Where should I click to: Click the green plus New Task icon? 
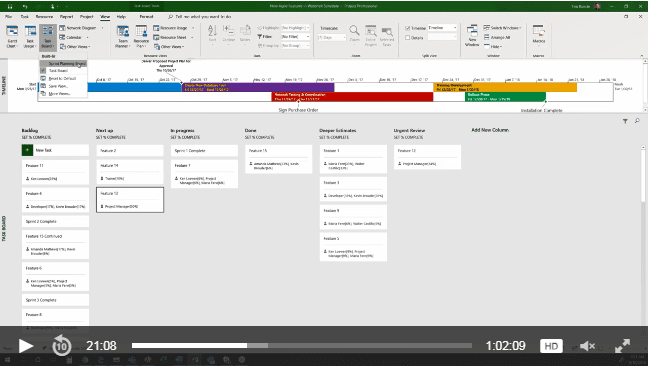(27, 150)
